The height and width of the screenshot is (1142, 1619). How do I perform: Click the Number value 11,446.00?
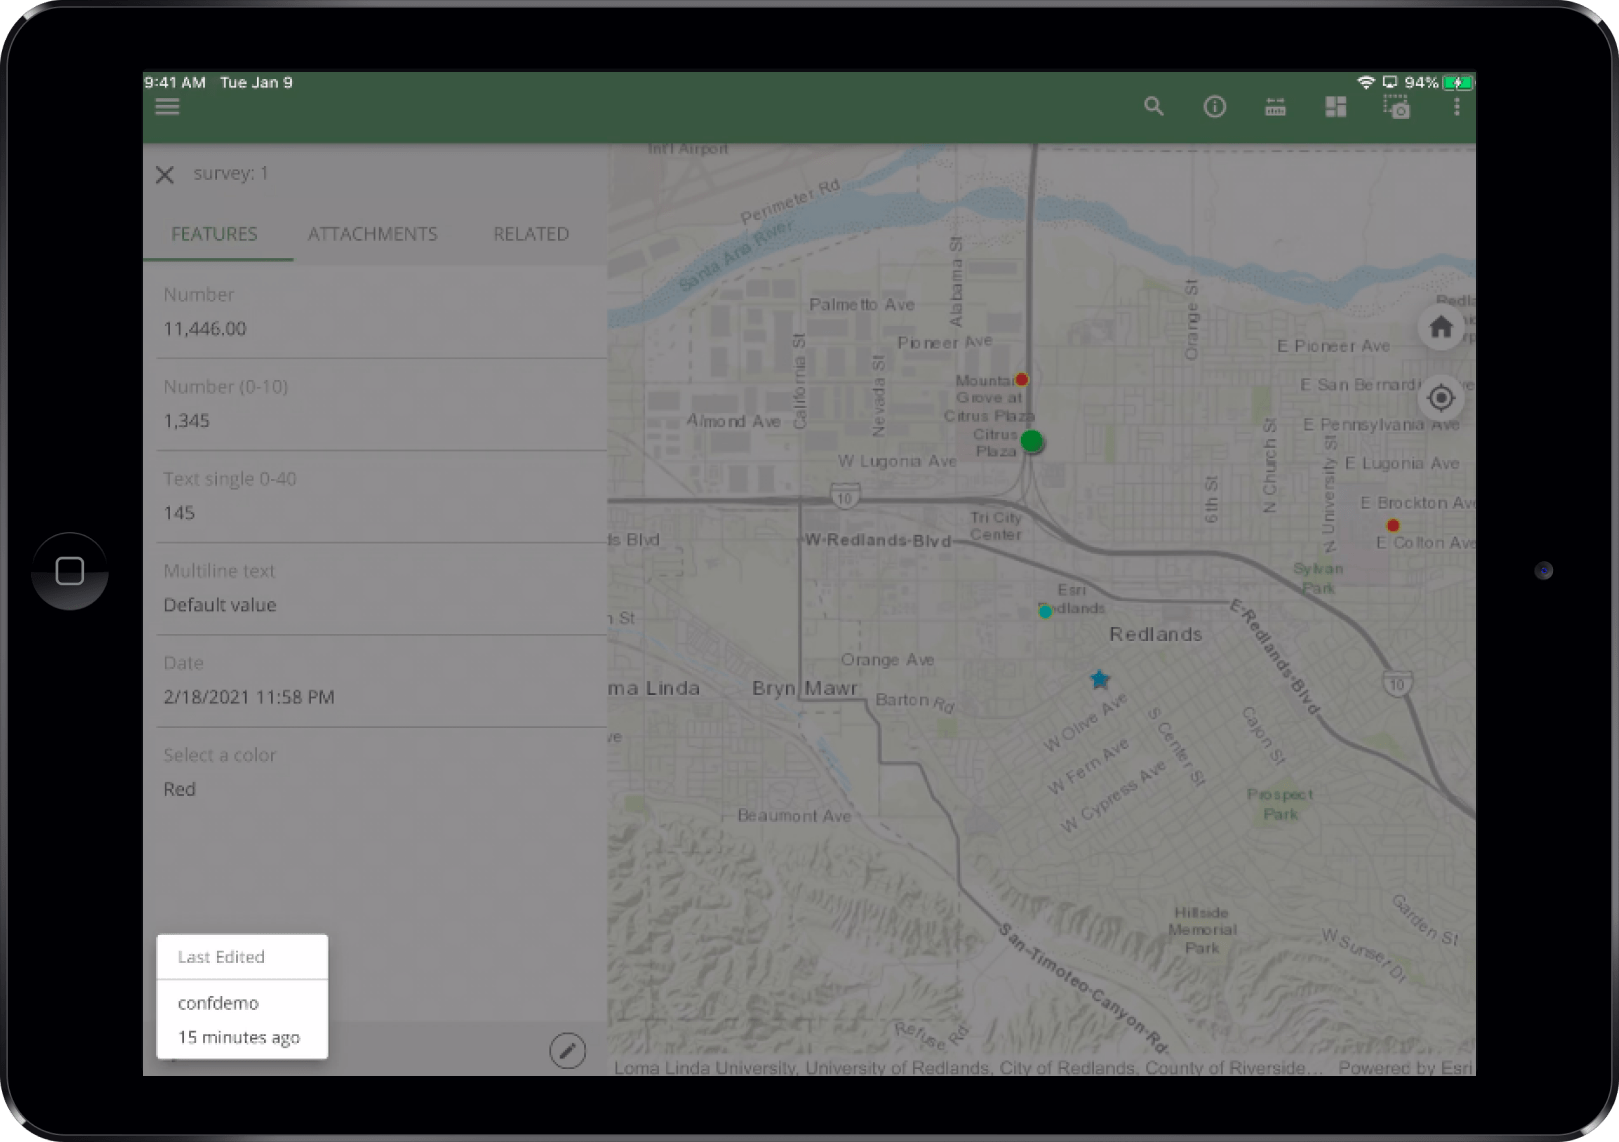[x=205, y=329]
